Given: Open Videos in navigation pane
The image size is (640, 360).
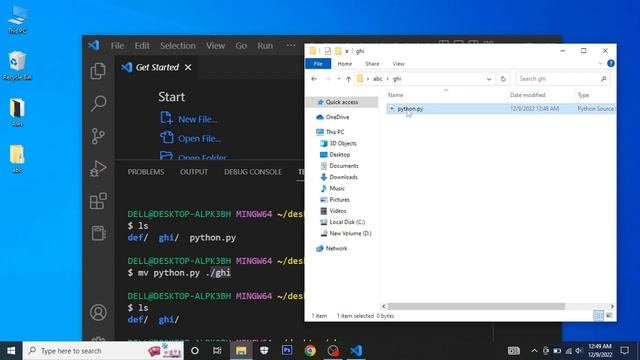Looking at the screenshot, I should pos(338,211).
